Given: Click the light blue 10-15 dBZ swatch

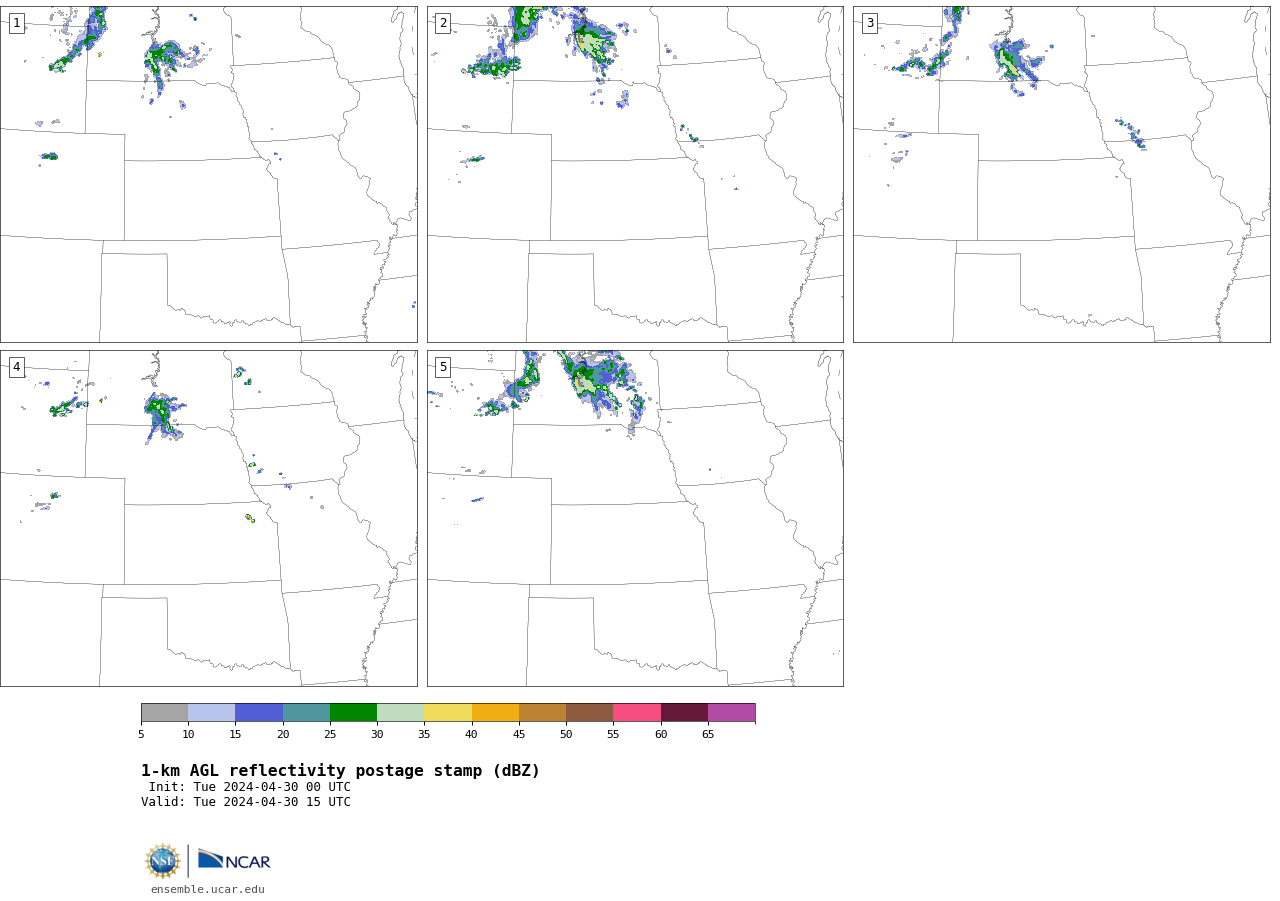Looking at the screenshot, I should click(212, 713).
